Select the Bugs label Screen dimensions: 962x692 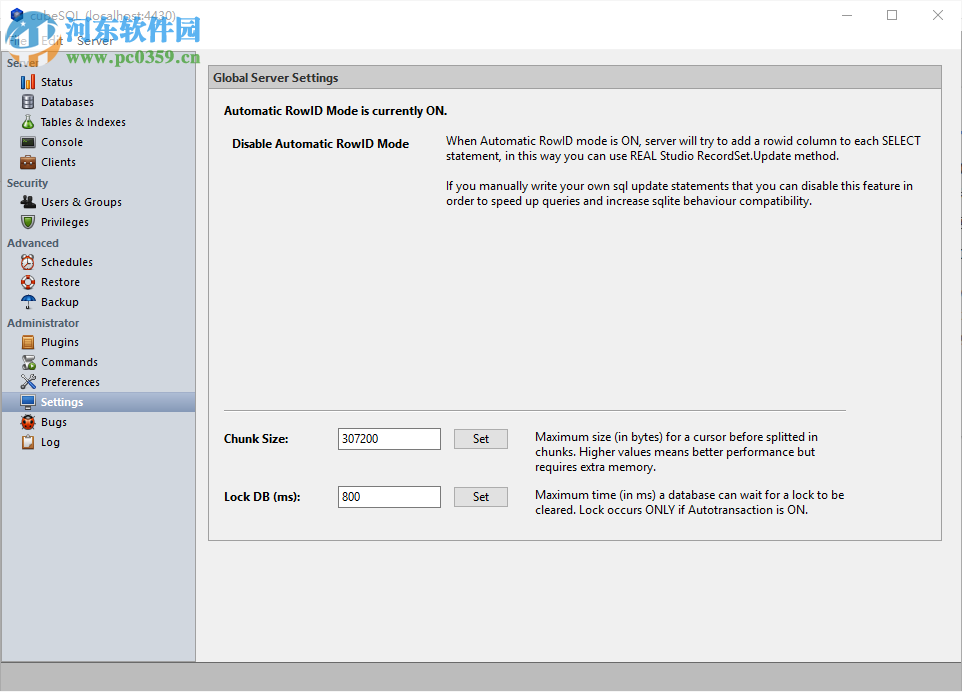tap(54, 422)
